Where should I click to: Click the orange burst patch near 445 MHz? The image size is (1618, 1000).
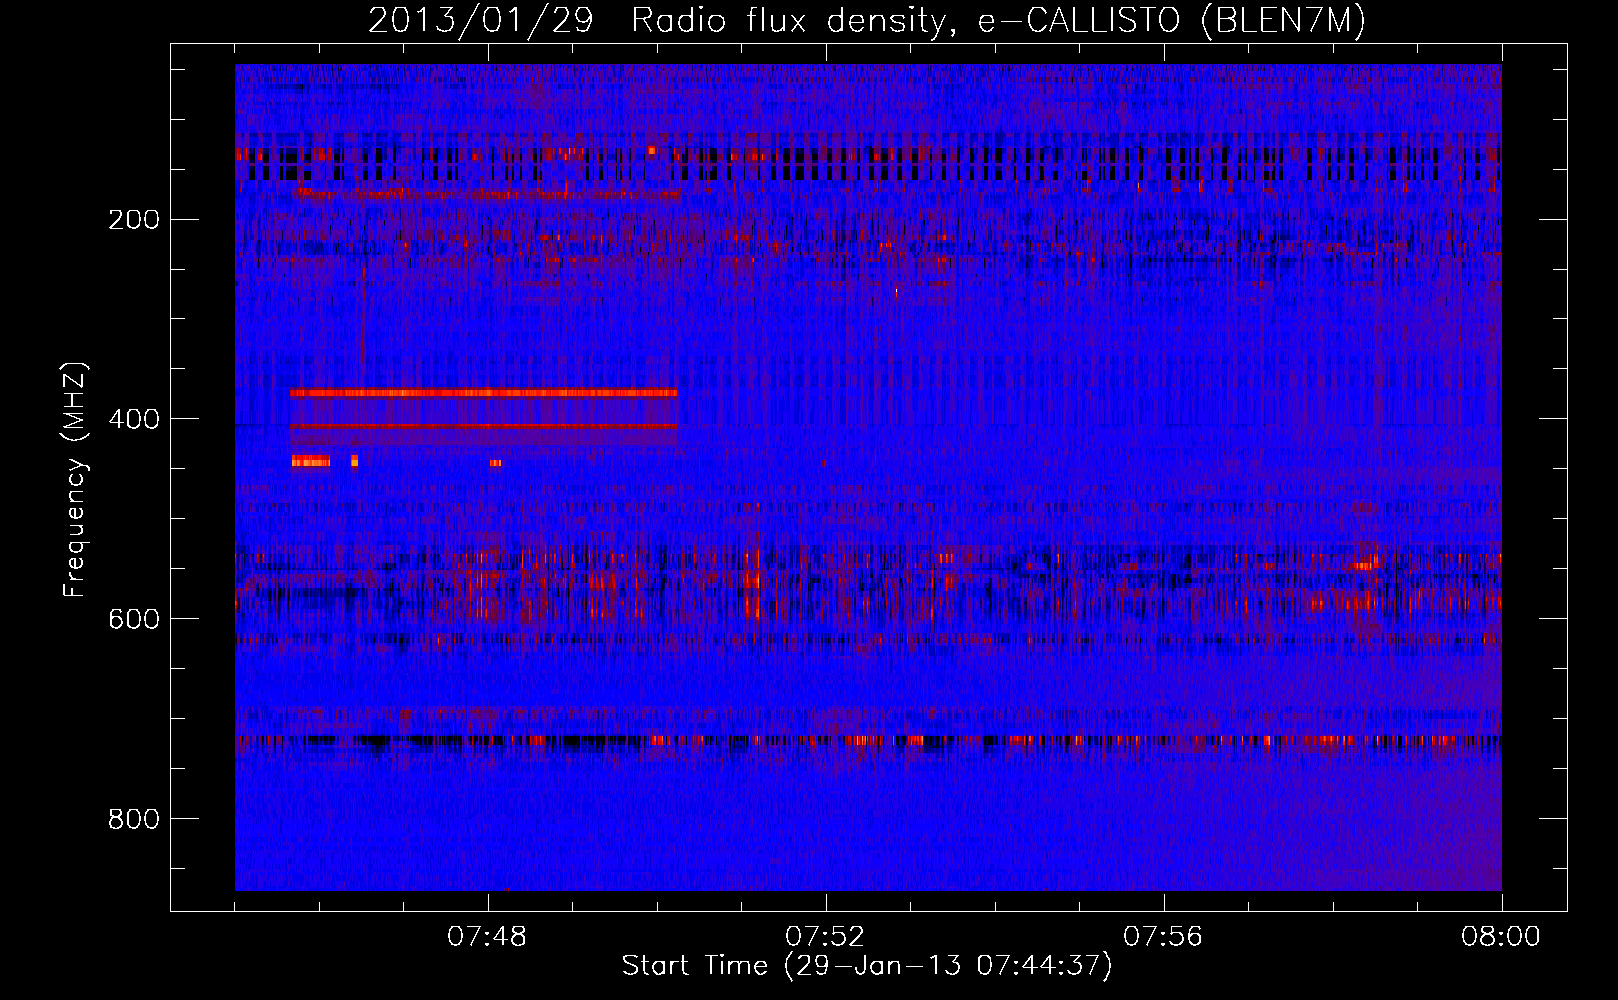310,461
